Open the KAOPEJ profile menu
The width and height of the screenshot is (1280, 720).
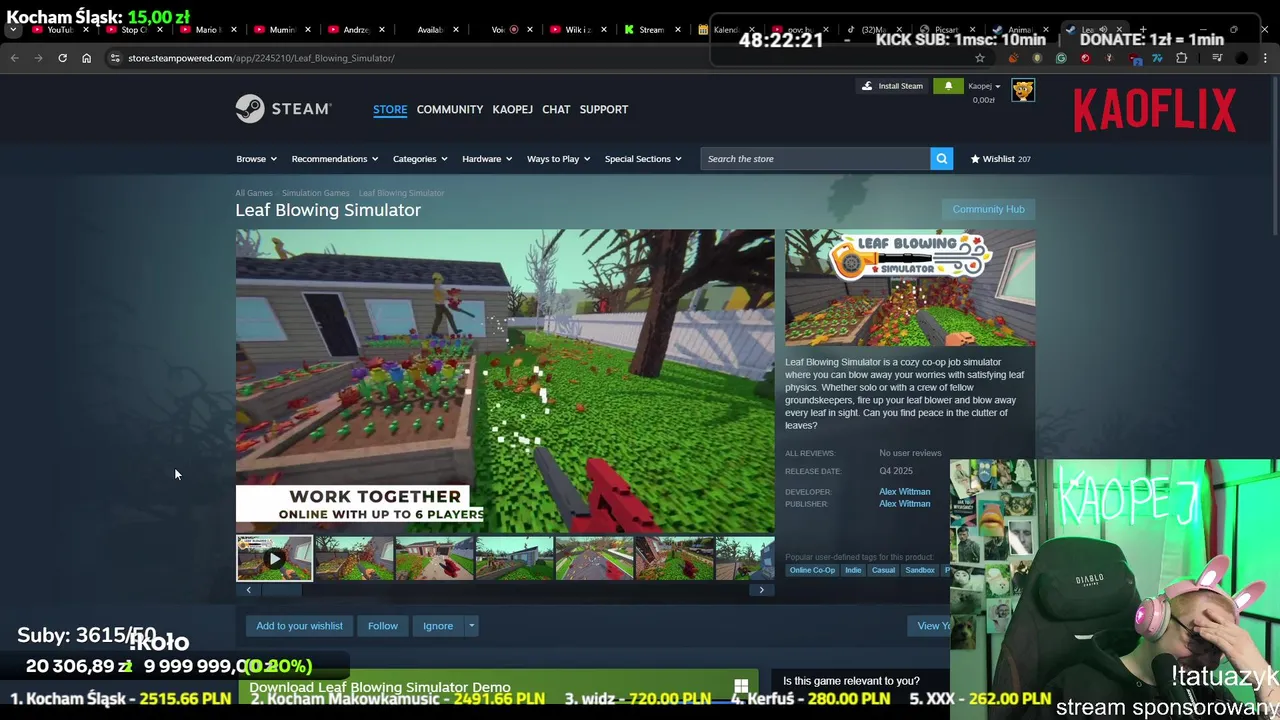click(512, 109)
